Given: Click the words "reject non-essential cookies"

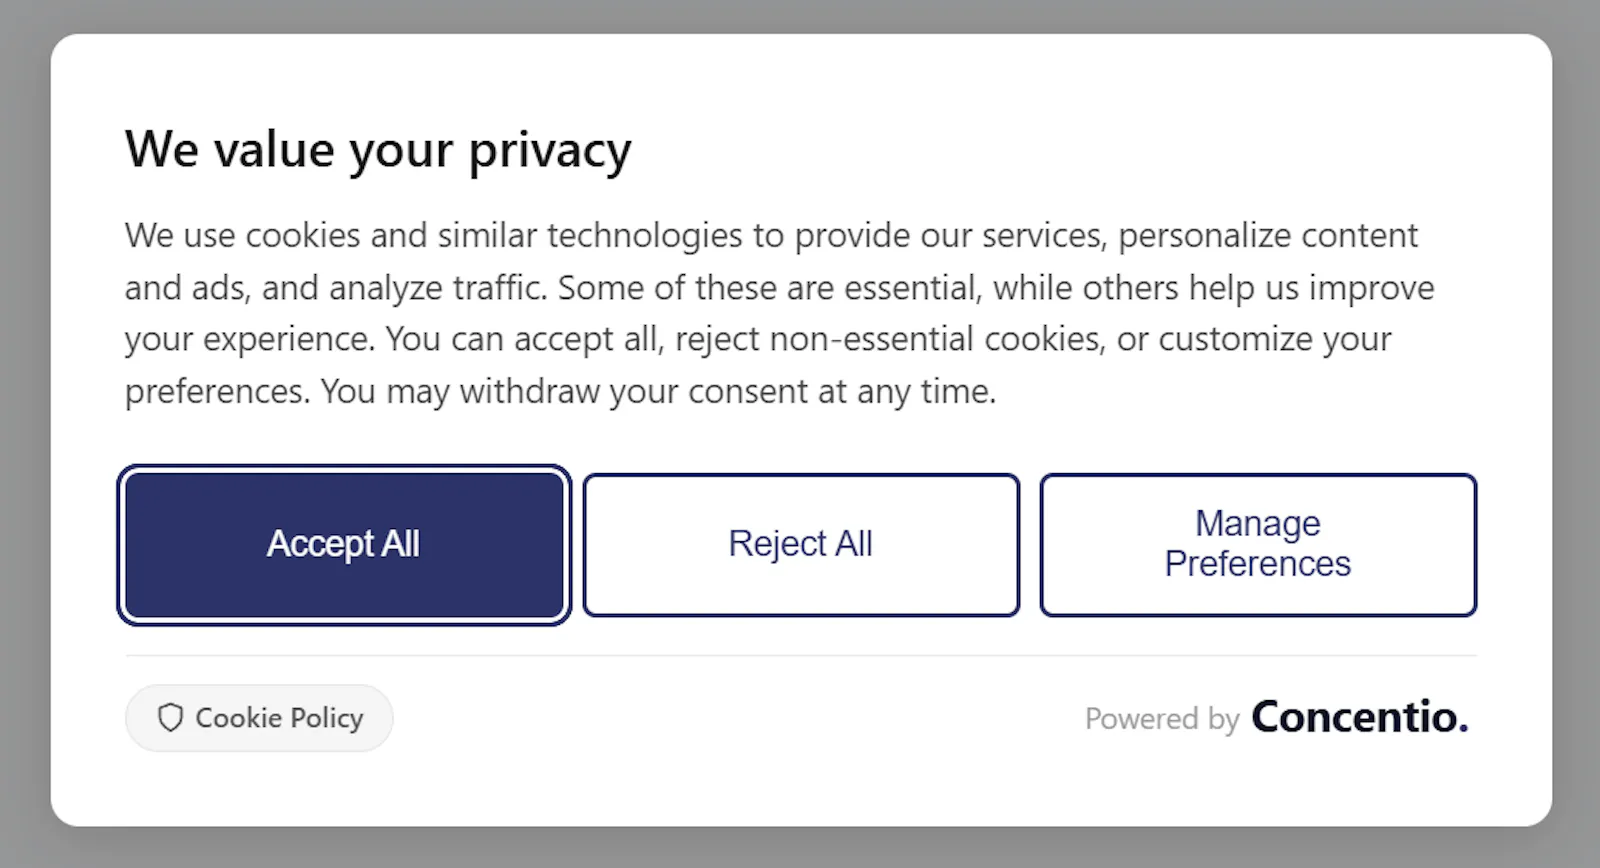Looking at the screenshot, I should [x=890, y=340].
